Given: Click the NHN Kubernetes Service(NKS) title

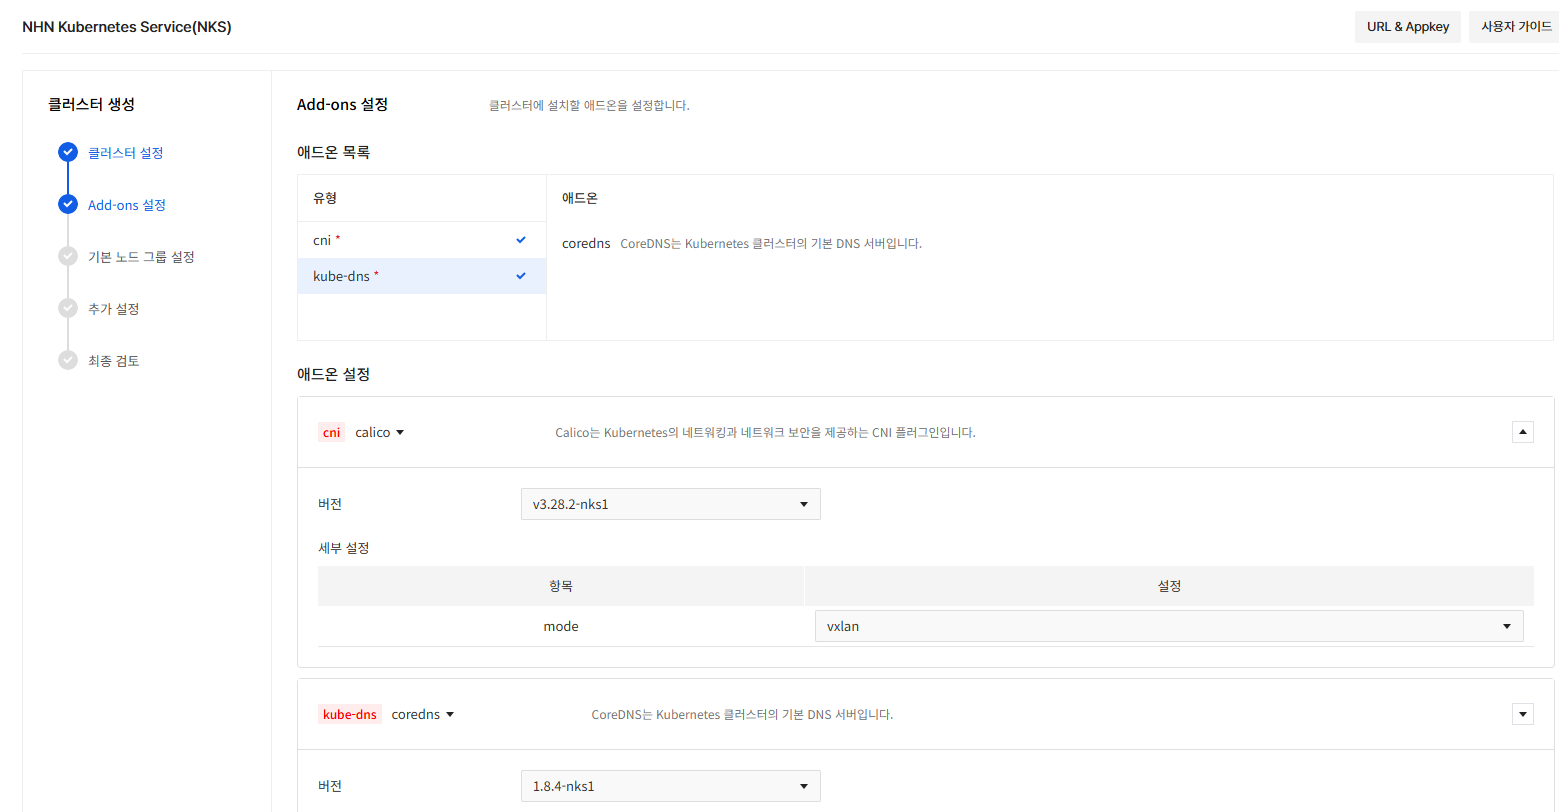Looking at the screenshot, I should pos(127,27).
